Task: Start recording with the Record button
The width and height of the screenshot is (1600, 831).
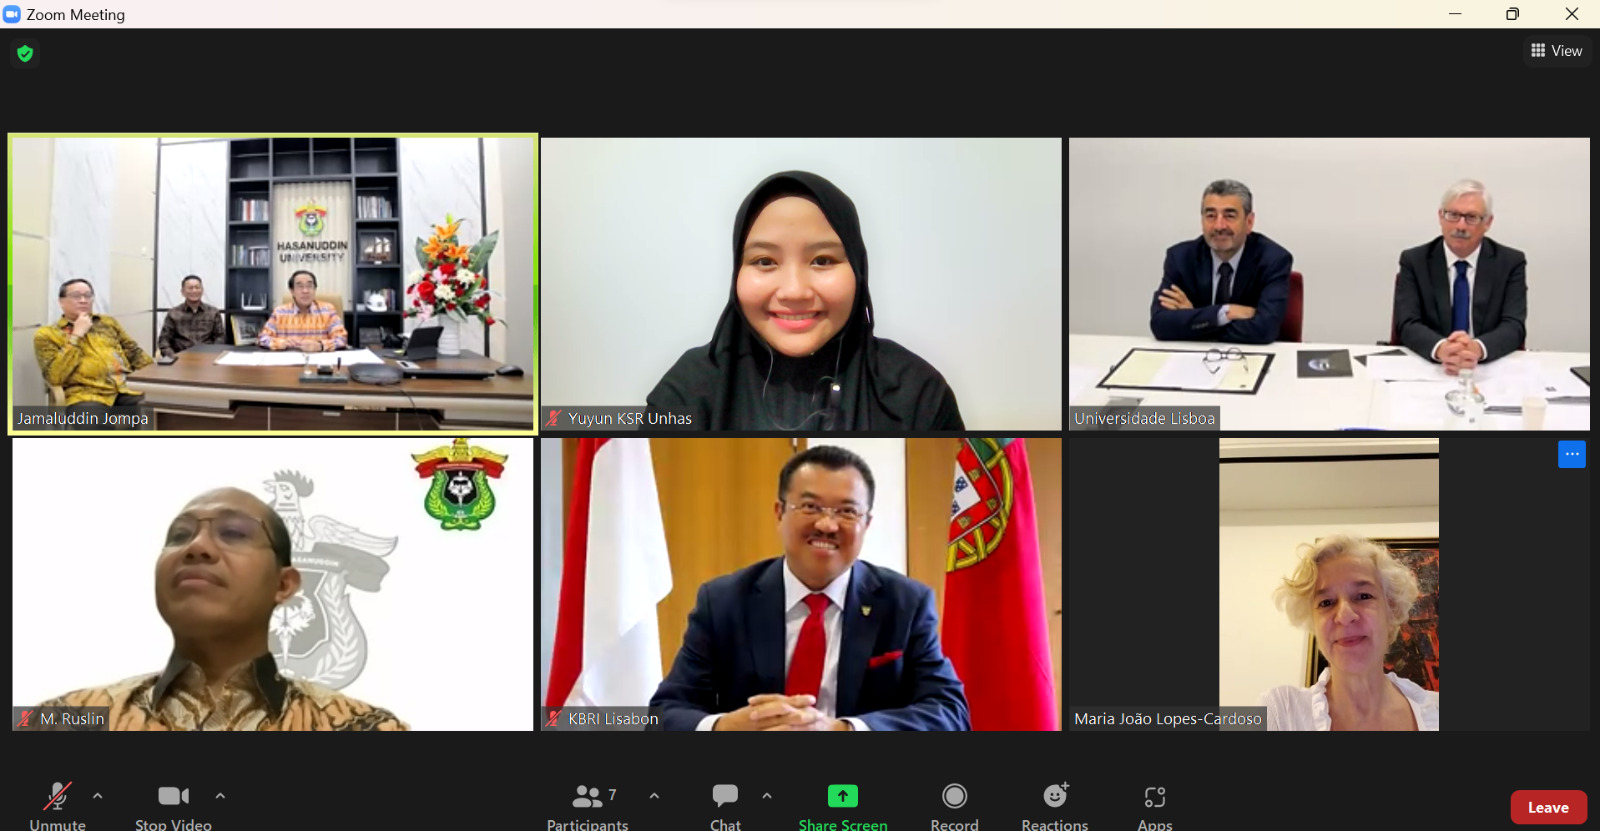Action: click(954, 805)
